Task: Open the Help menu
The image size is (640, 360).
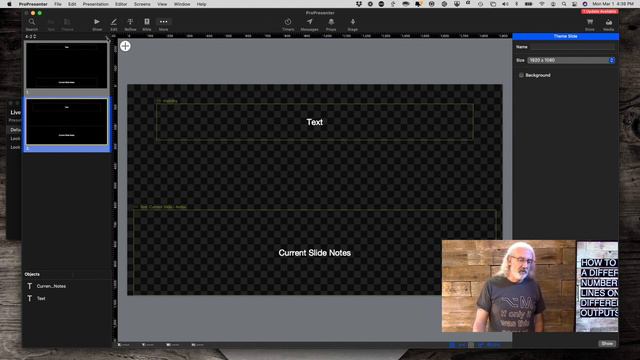Action: pyautogui.click(x=201, y=4)
